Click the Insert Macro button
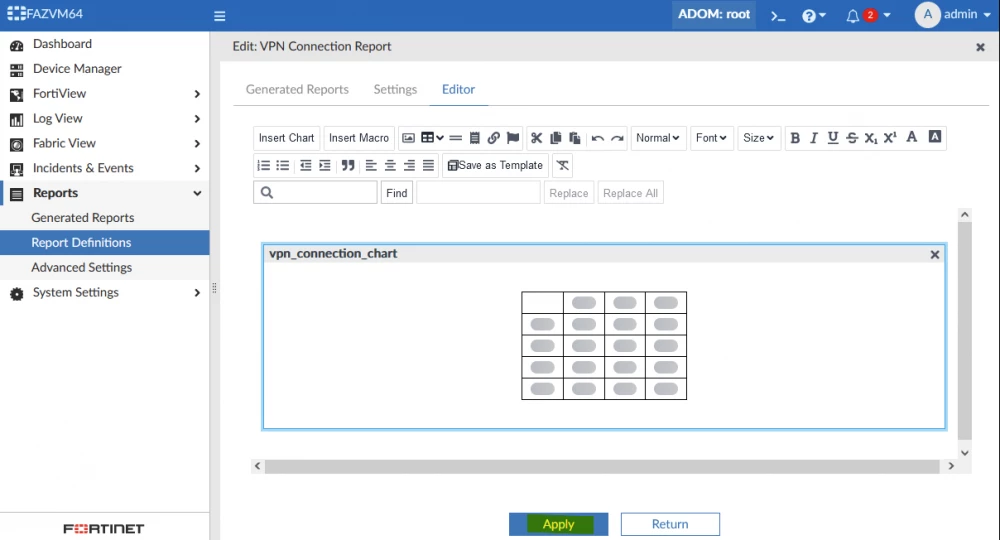 [359, 138]
